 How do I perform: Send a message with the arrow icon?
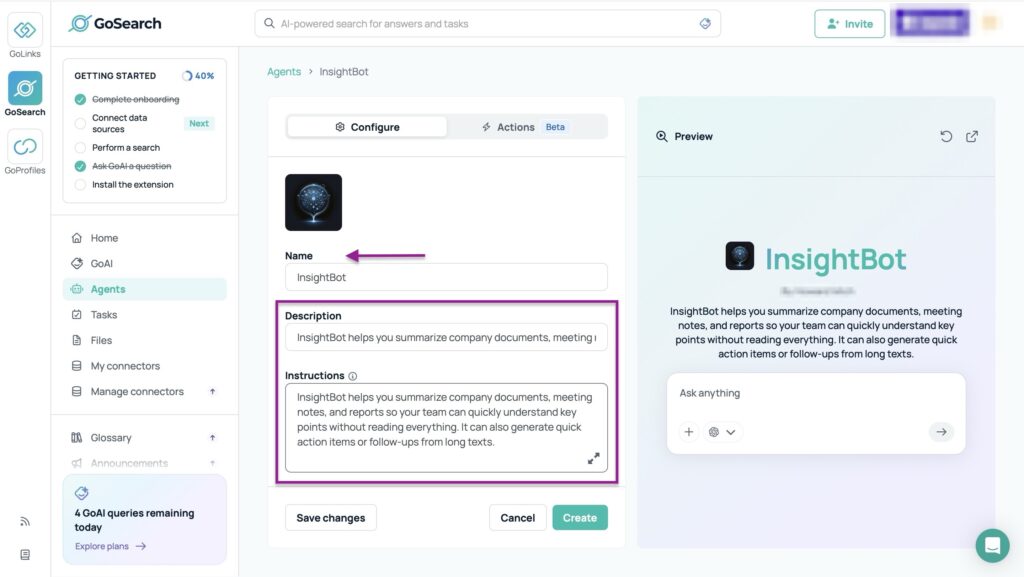click(x=941, y=432)
